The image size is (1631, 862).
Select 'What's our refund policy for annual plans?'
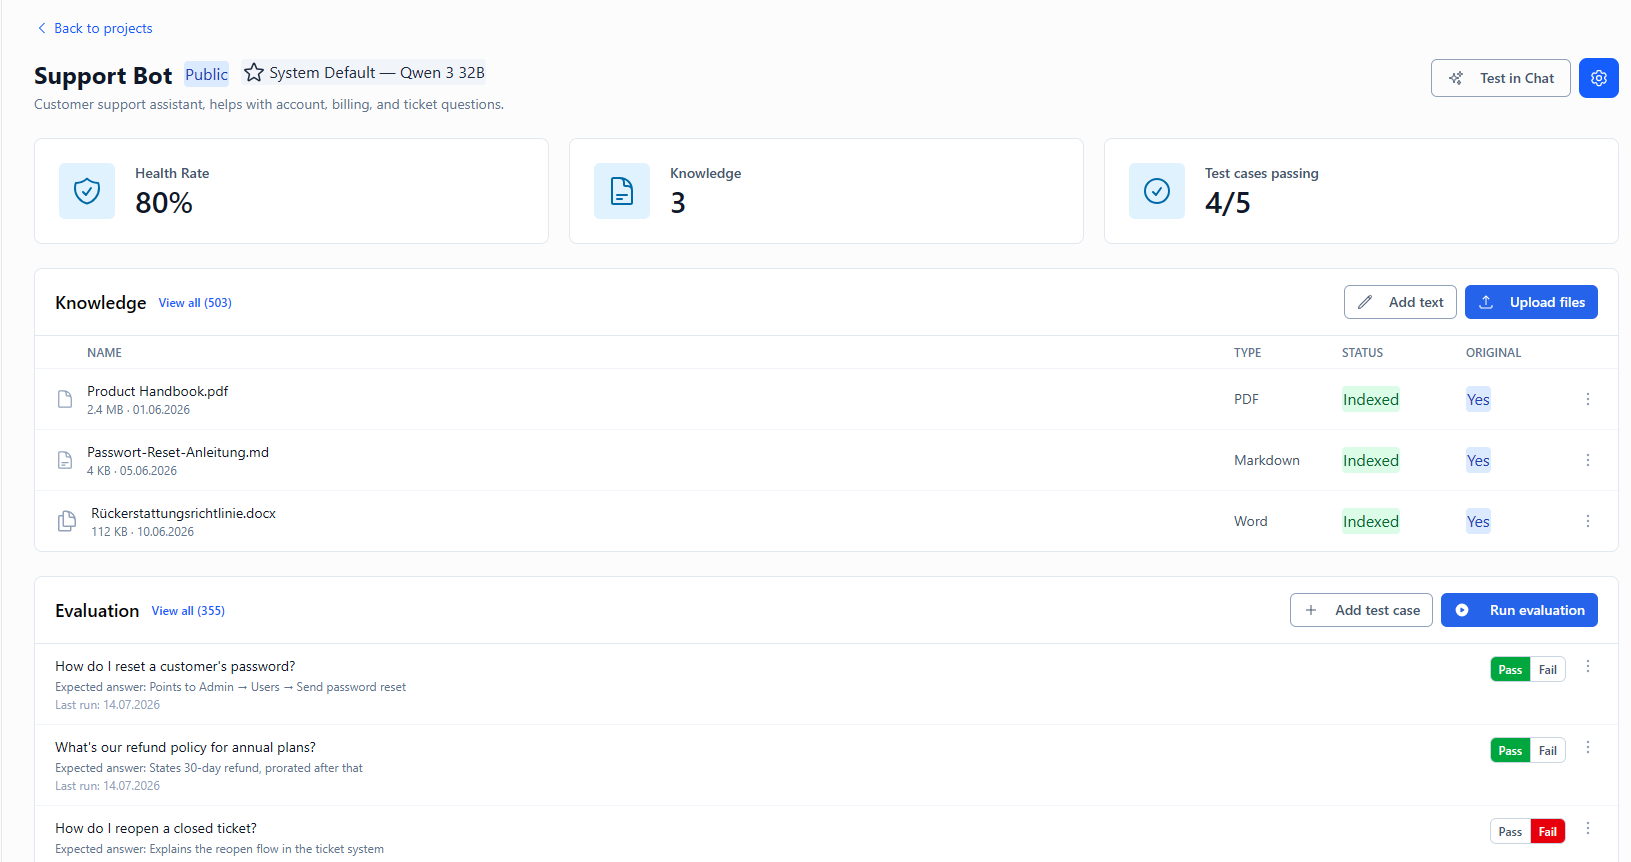(185, 747)
